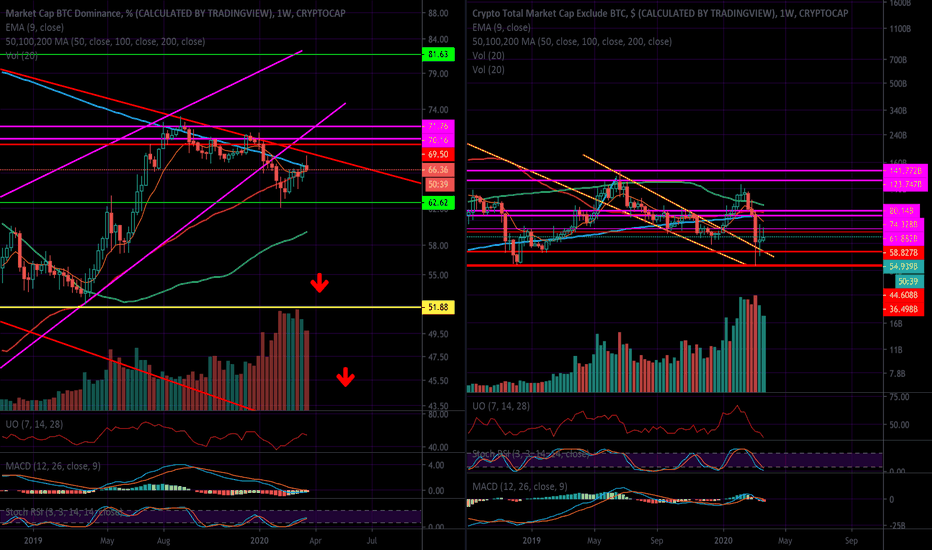Click the Vol (20) legend on BTC Dominance chart
Viewport: 932px width, 550px height.
coord(22,55)
